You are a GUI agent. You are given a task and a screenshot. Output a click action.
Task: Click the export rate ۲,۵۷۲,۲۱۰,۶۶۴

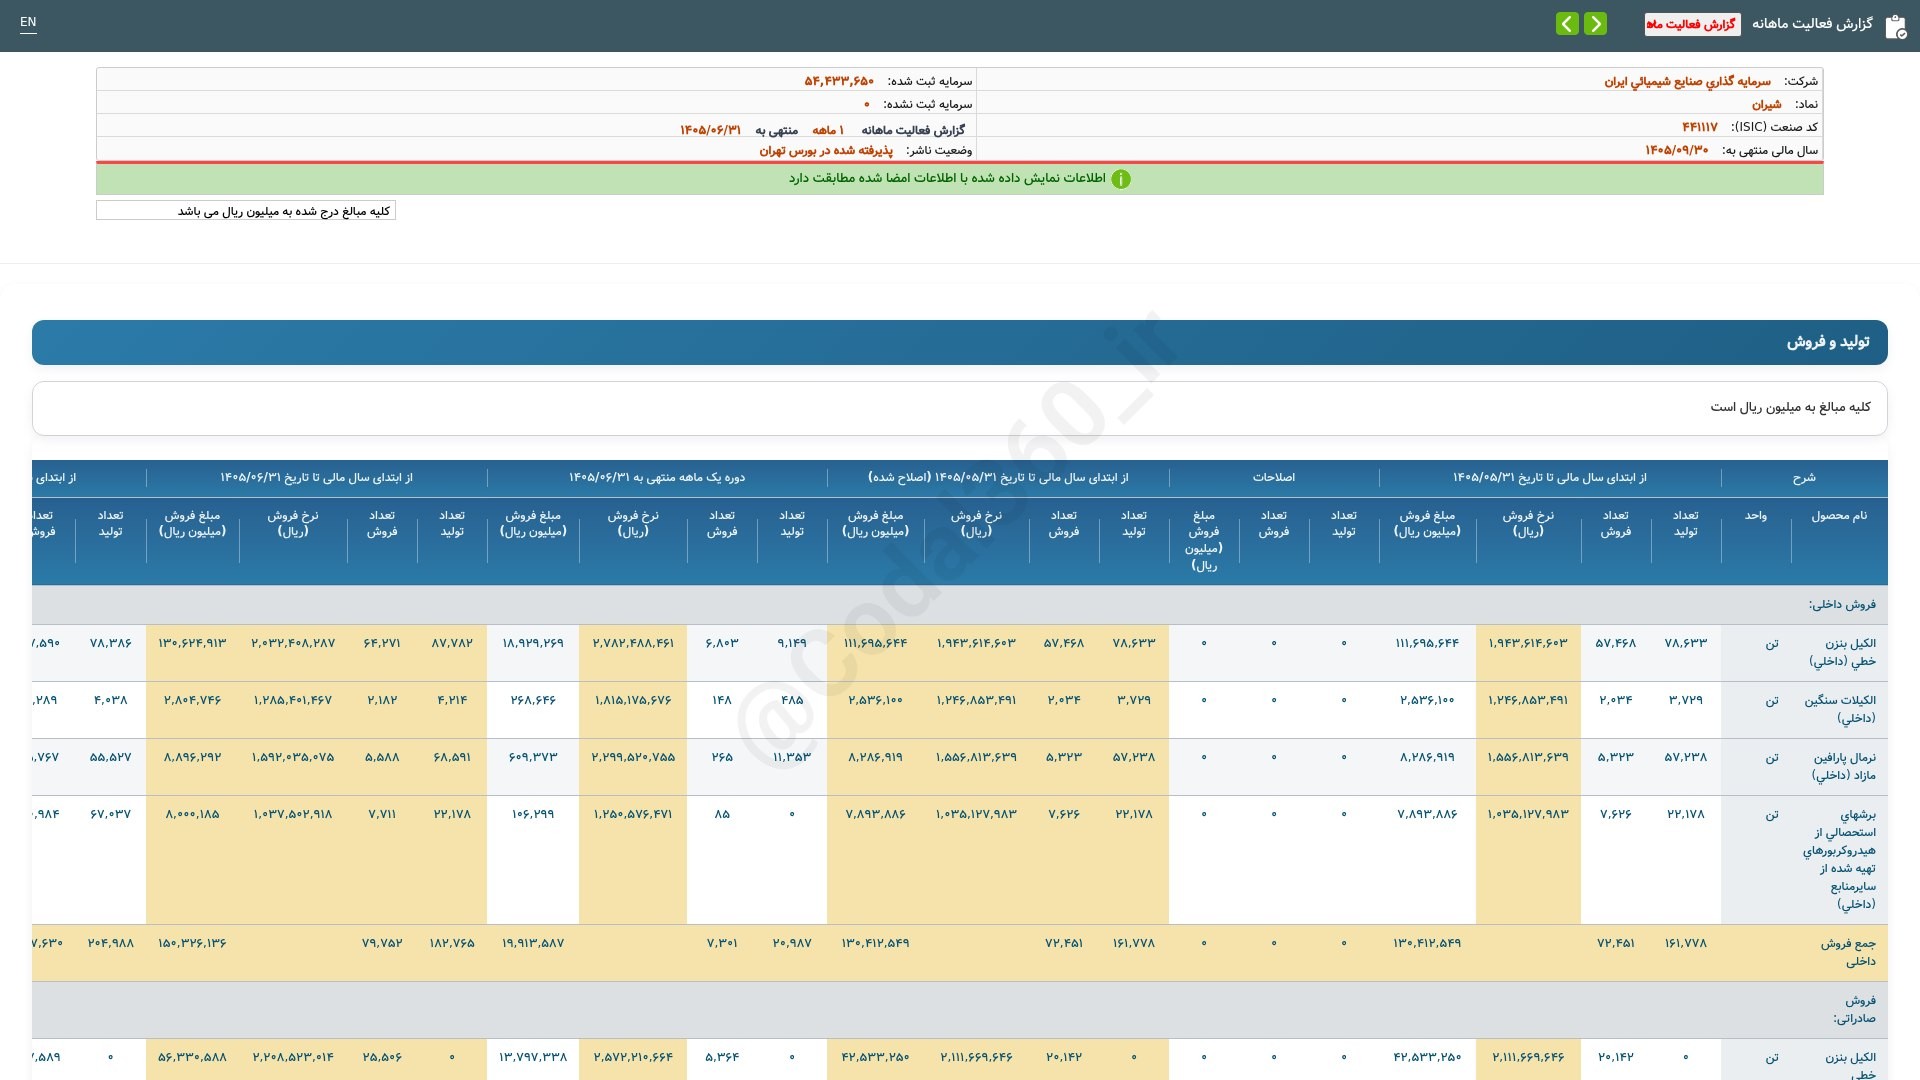pos(633,1057)
